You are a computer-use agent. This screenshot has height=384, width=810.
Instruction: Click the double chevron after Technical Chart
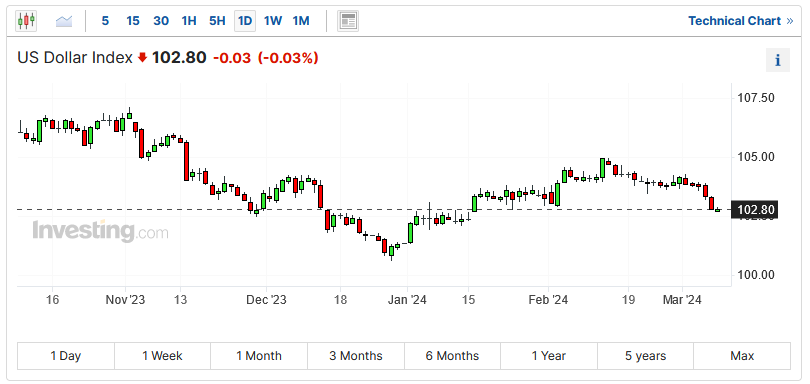[x=789, y=21]
